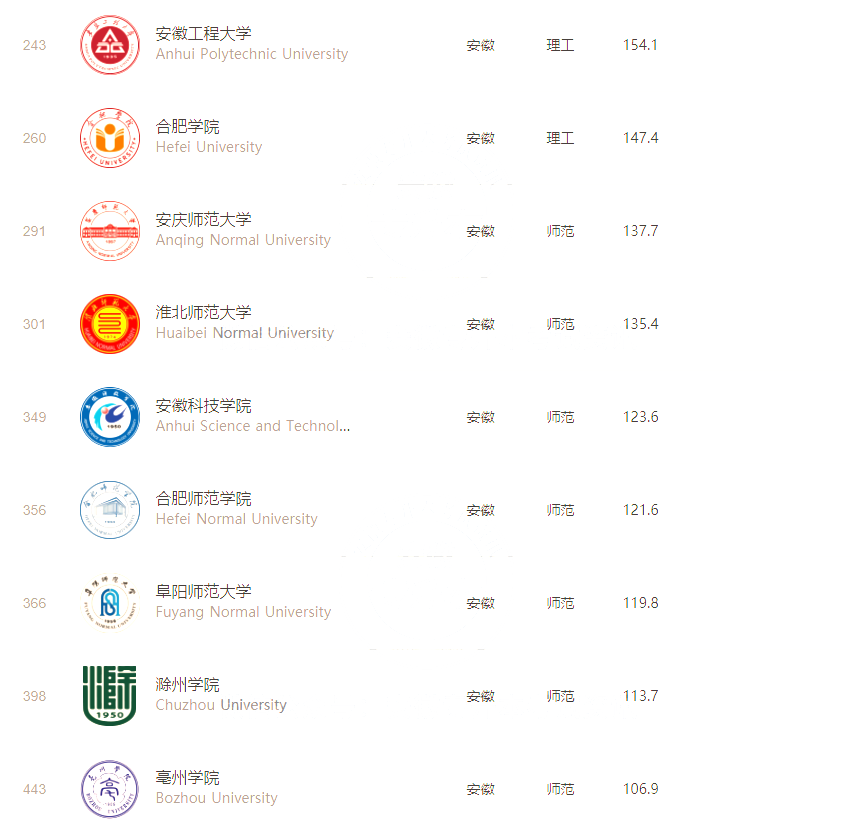Image resolution: width=854 pixels, height=840 pixels.
Task: Click the Chuzhou University English name
Action: click(x=221, y=705)
